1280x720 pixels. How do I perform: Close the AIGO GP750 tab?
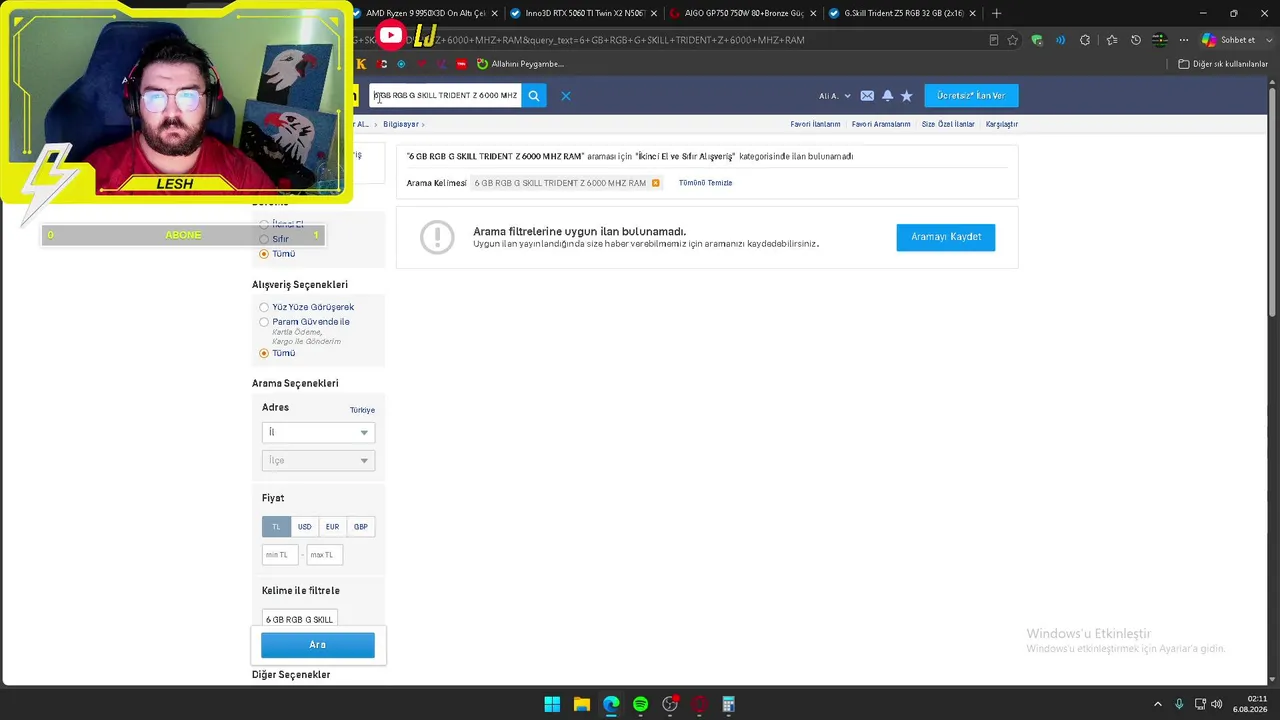[x=813, y=13]
